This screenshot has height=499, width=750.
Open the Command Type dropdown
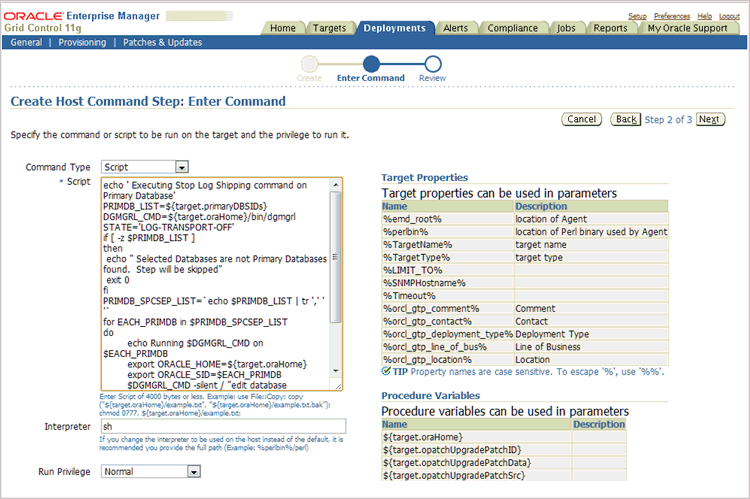[145, 167]
